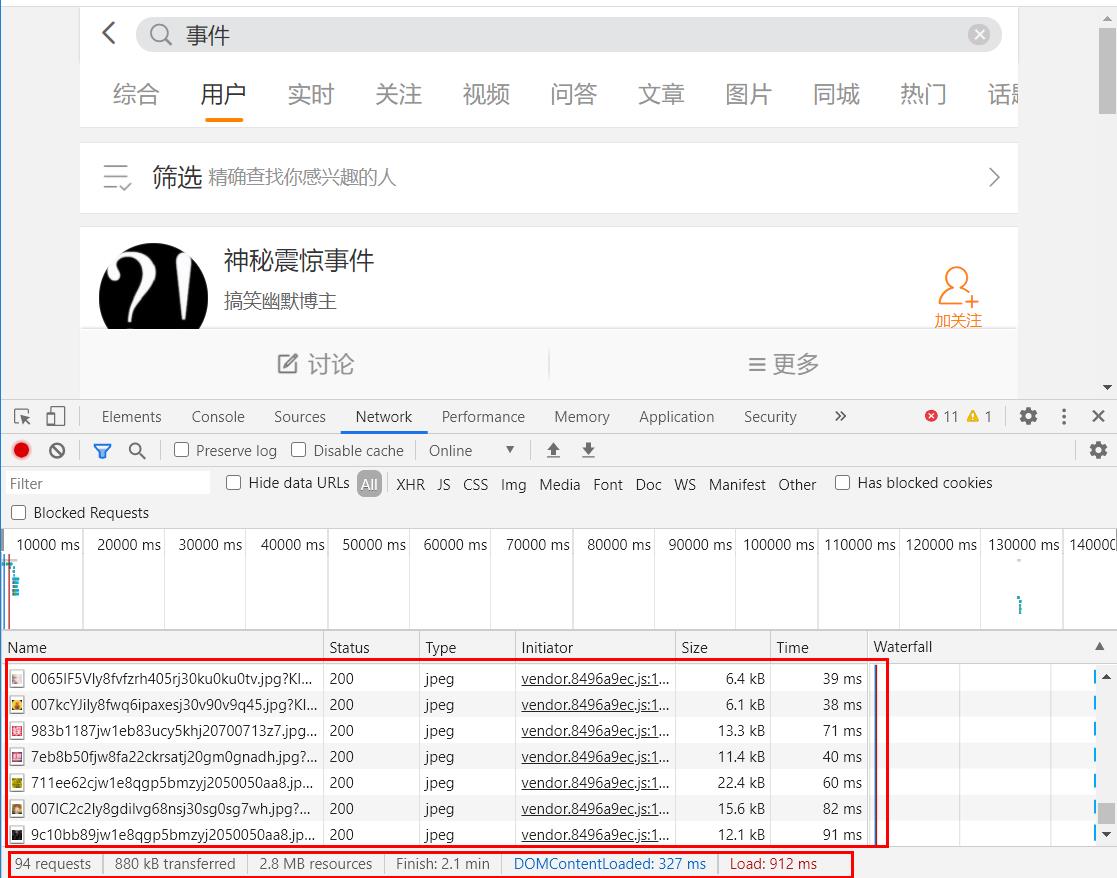Open the Security tab
This screenshot has height=878, width=1117.
click(770, 417)
